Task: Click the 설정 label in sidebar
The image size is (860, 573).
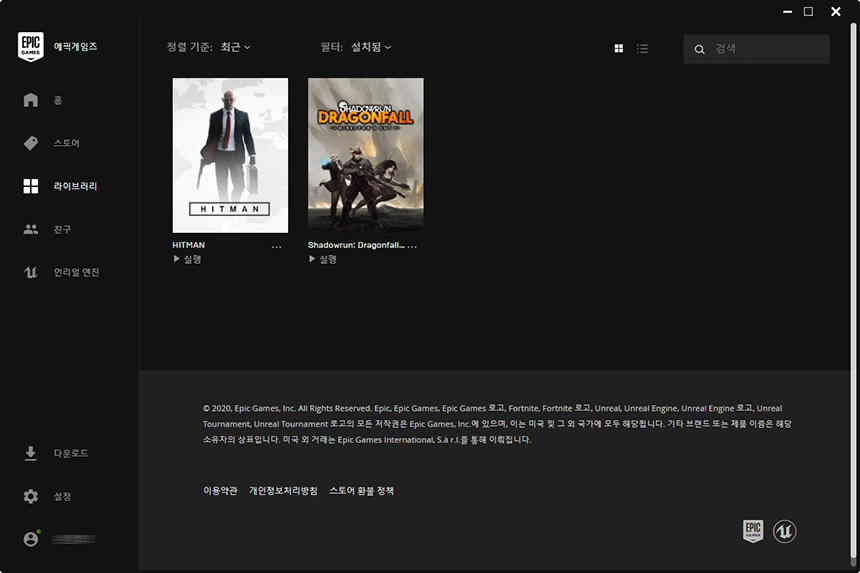Action: [62, 496]
